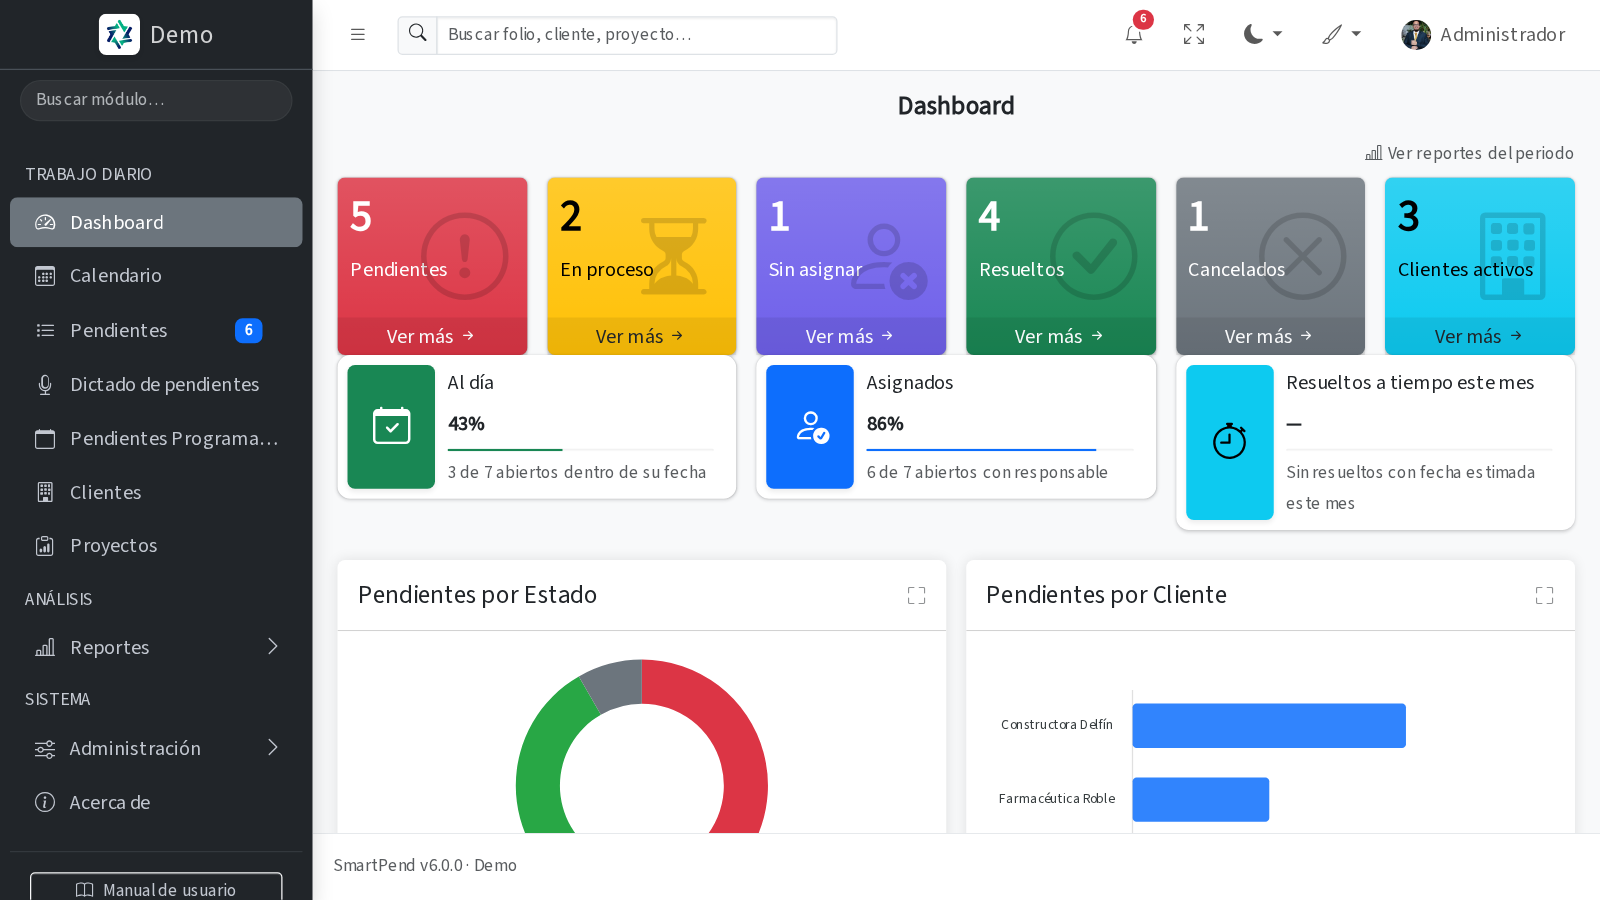1600x900 pixels.
Task: Click the Asignados 86% progress bar
Action: click(1000, 450)
